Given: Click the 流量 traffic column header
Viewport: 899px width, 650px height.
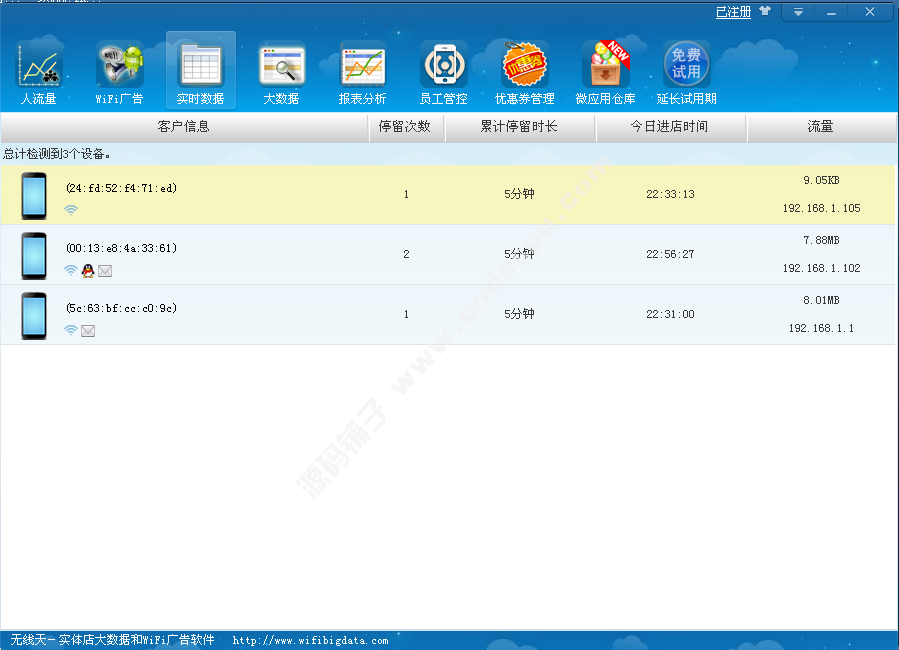Looking at the screenshot, I should (x=820, y=127).
